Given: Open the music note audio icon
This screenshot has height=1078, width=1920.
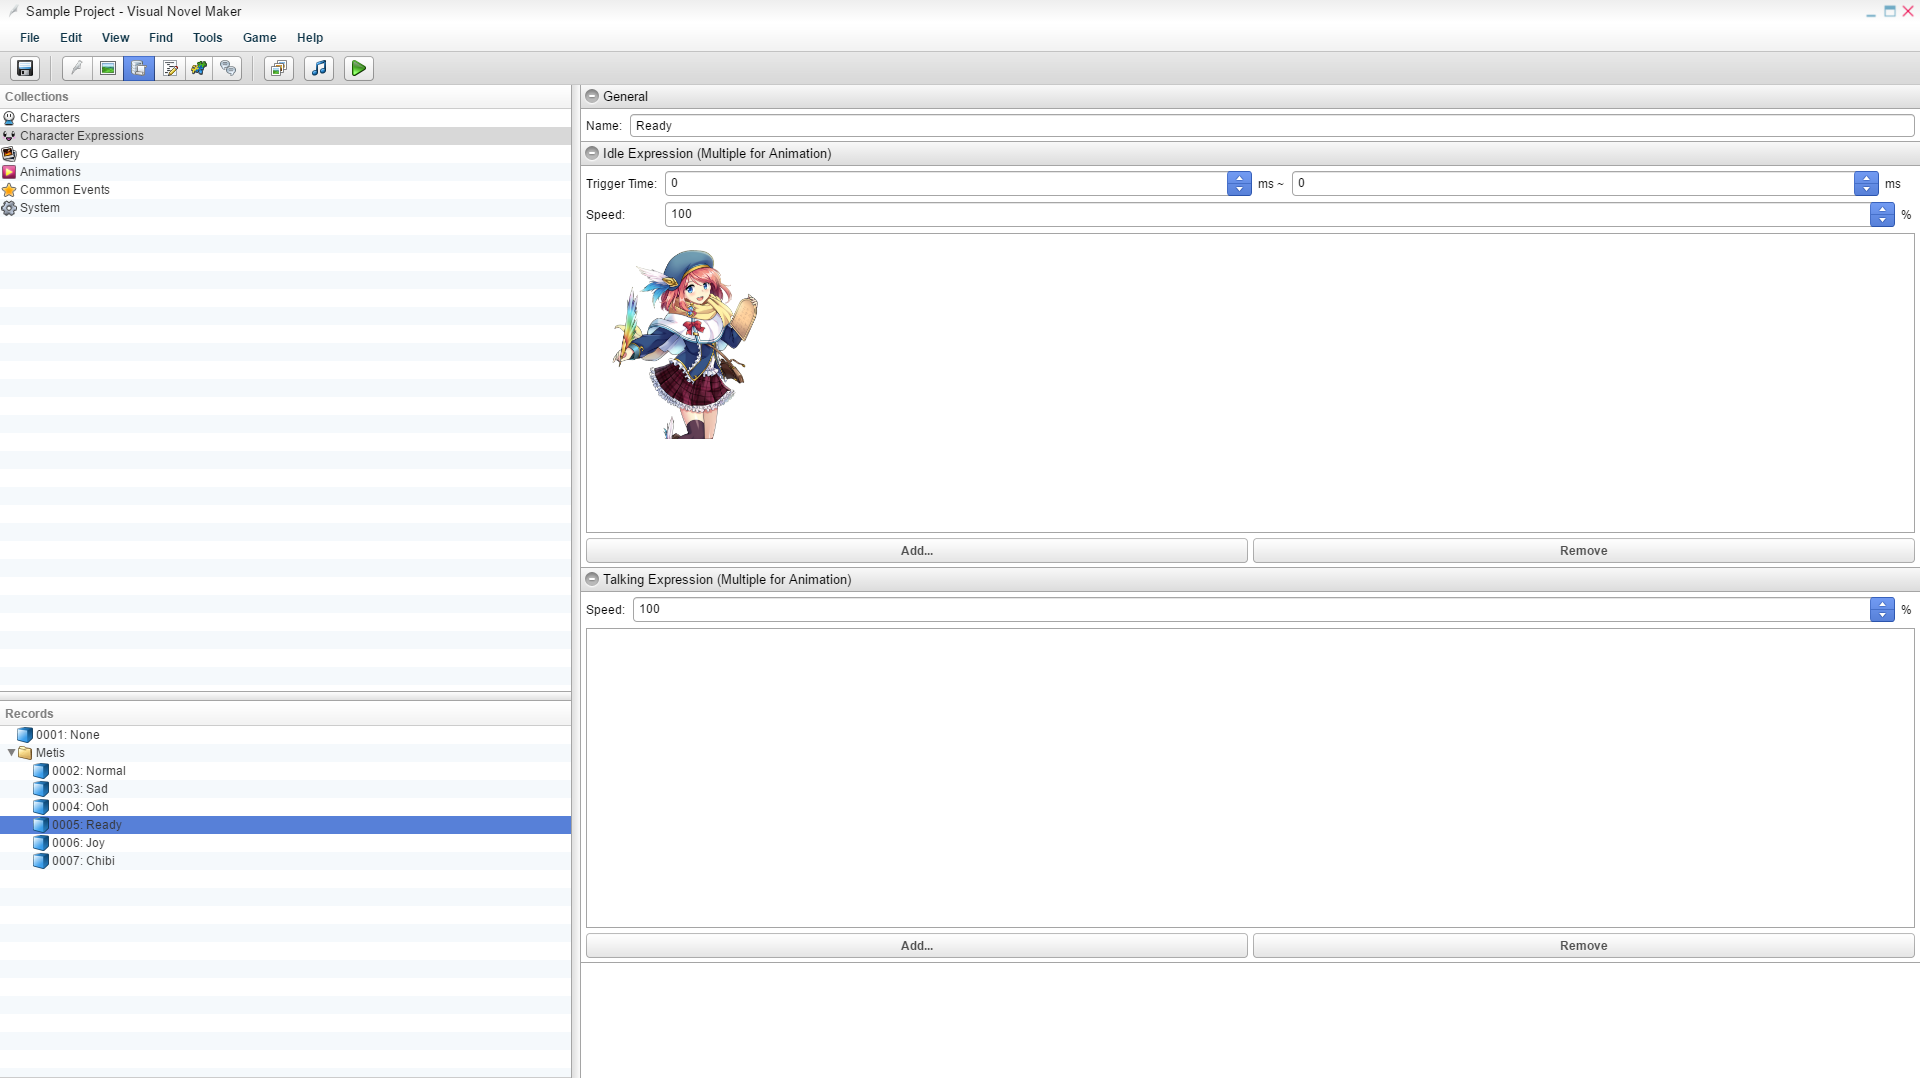Looking at the screenshot, I should 319,68.
